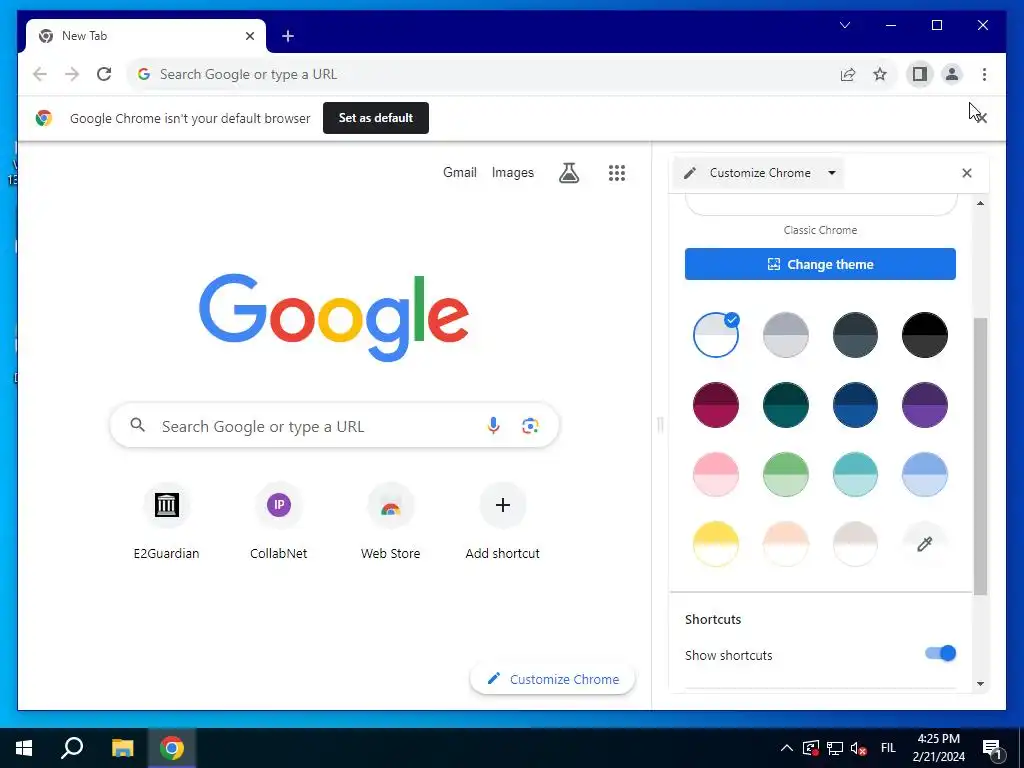
Task: Open the profile avatar menu
Action: (x=952, y=74)
